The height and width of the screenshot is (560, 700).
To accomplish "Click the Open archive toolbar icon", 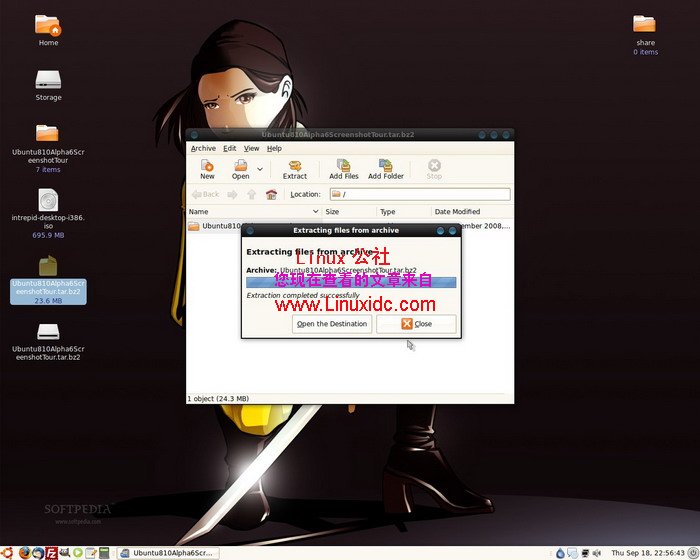I will pyautogui.click(x=241, y=170).
